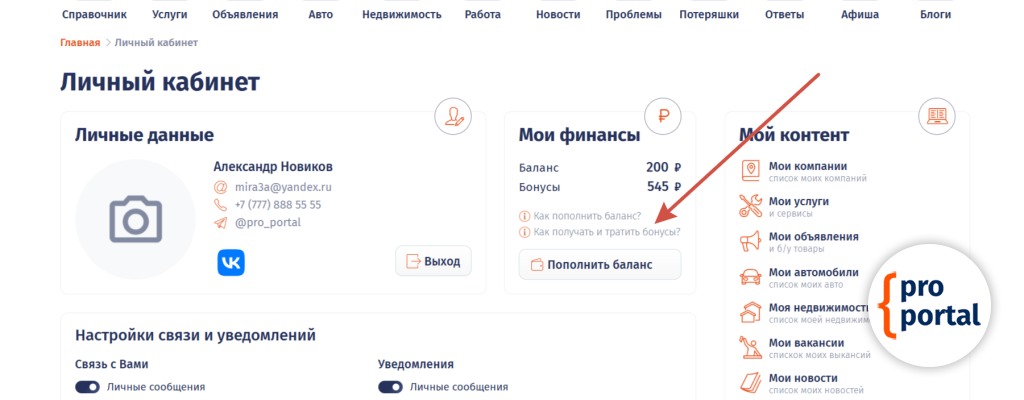Viewport: 1024px width, 400px height.
Task: Click the VK social network icon
Action: [231, 262]
